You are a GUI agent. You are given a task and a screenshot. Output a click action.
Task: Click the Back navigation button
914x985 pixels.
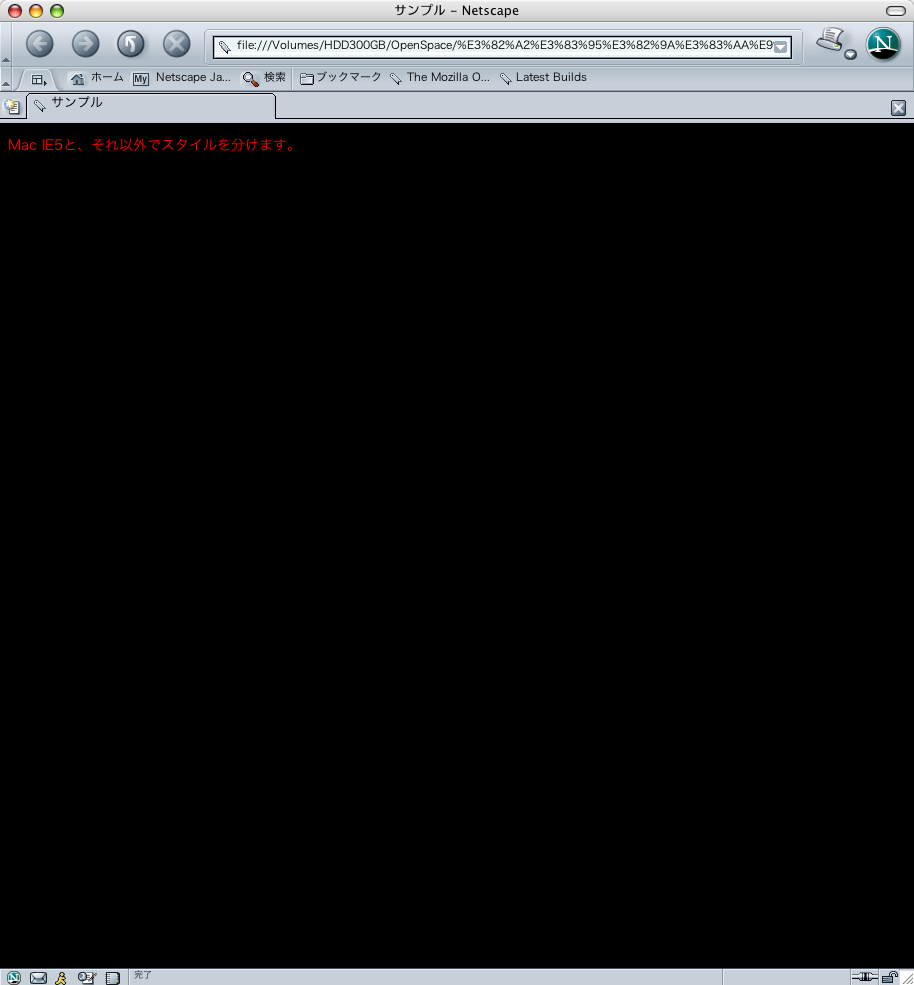(39, 44)
